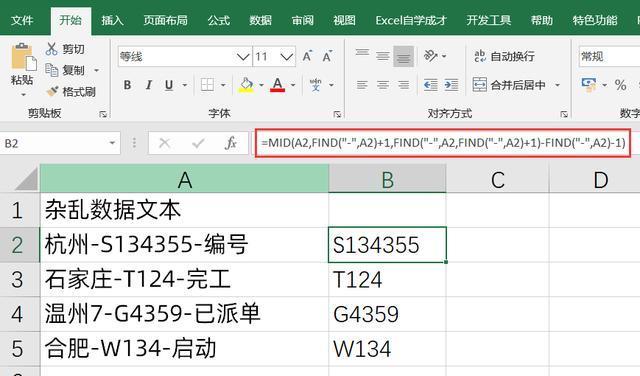Click the phonetic guide (文) icon
This screenshot has width=640, height=376.
click(316, 85)
